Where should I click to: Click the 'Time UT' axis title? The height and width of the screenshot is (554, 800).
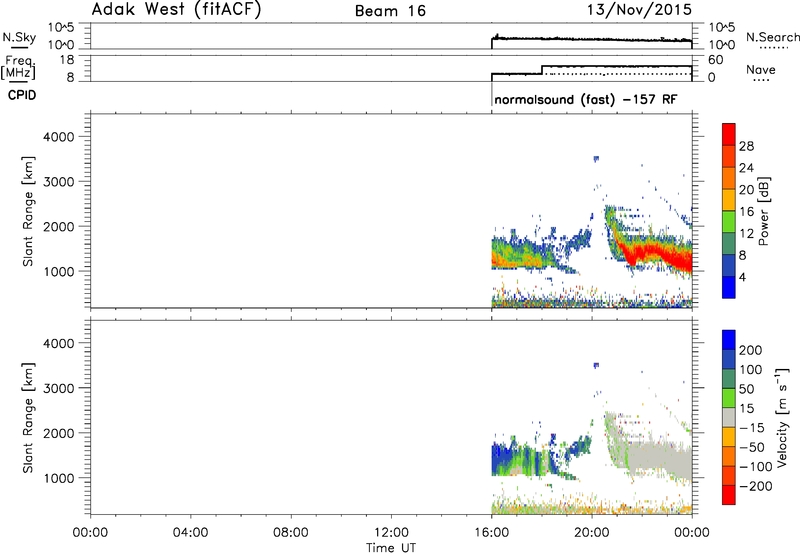pos(391,548)
